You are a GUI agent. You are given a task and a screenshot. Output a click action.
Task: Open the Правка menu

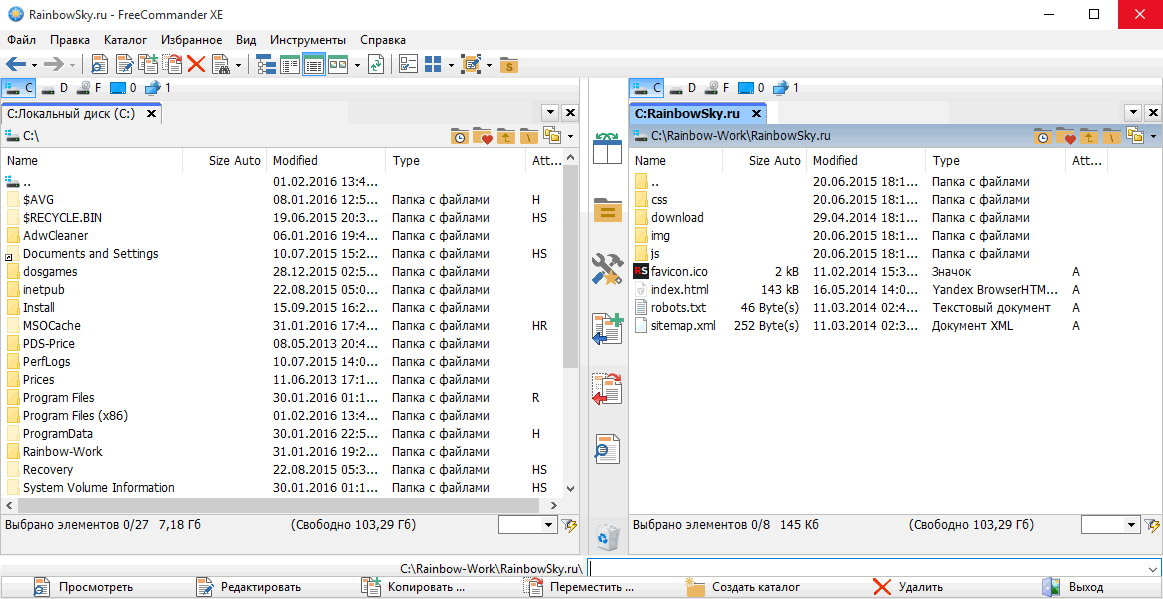click(x=70, y=40)
